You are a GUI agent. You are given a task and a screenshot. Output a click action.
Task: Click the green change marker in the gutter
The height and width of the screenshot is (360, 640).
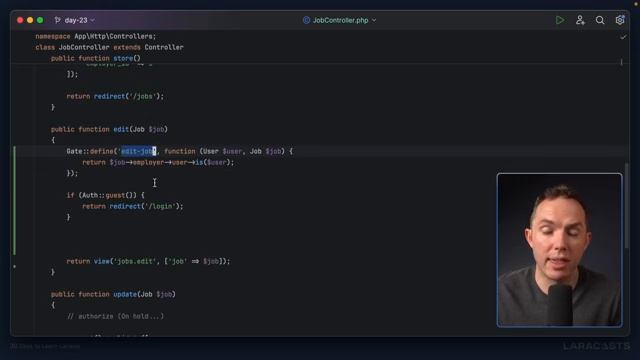[15, 200]
